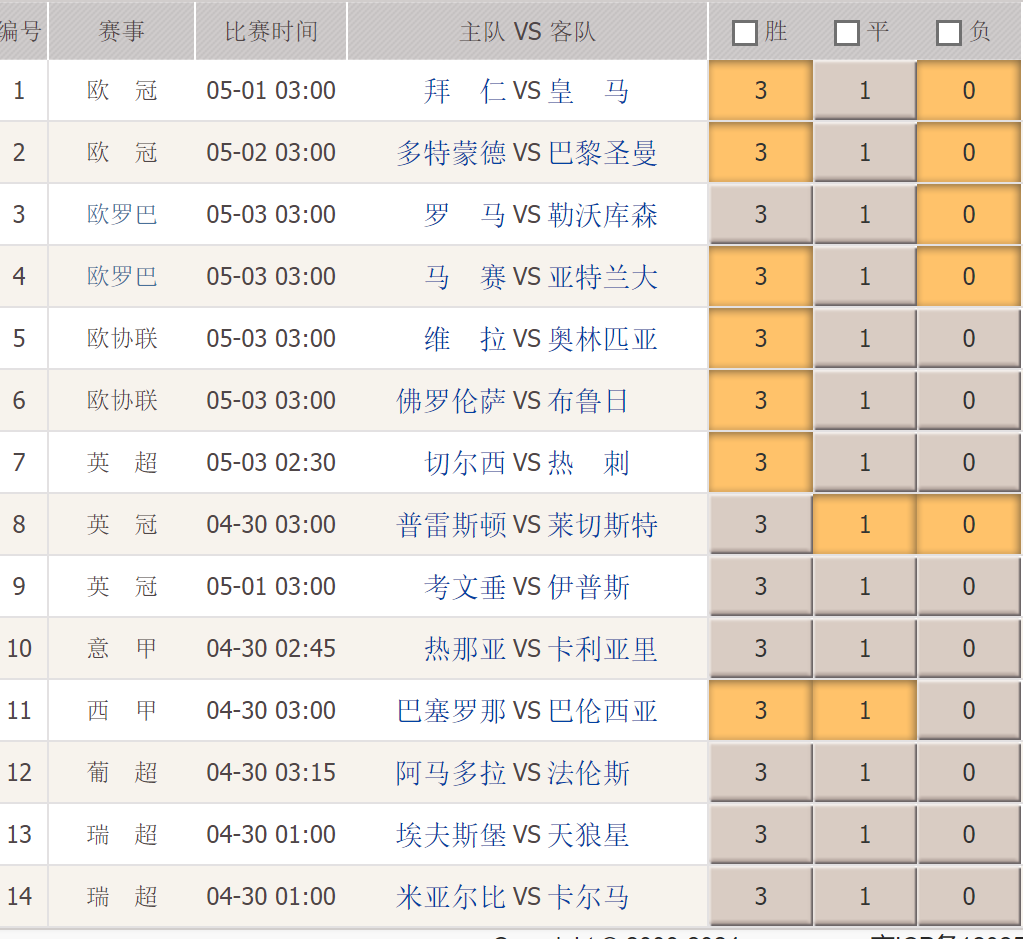This screenshot has height=939, width=1023.
Task: Select win (3) for 阿马多拉 VS 法伦斯
Action: 761,773
